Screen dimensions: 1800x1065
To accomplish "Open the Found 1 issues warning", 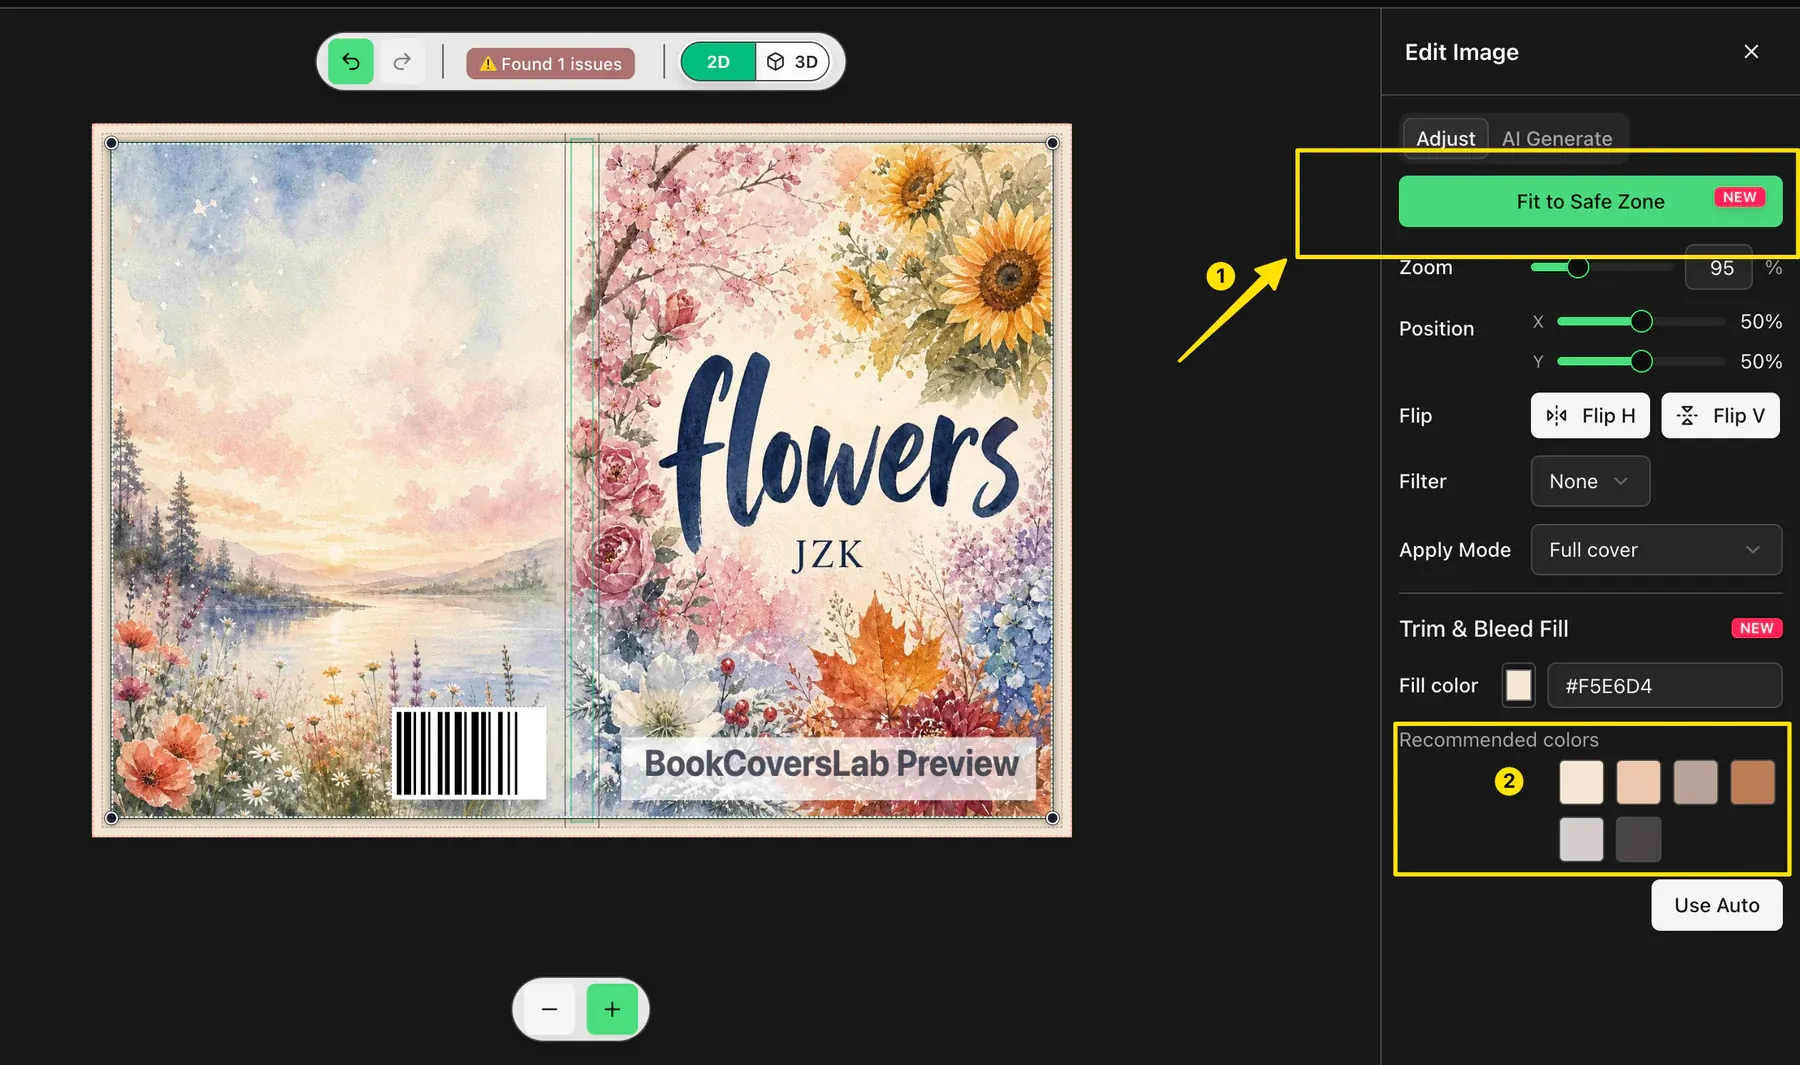I will point(551,63).
